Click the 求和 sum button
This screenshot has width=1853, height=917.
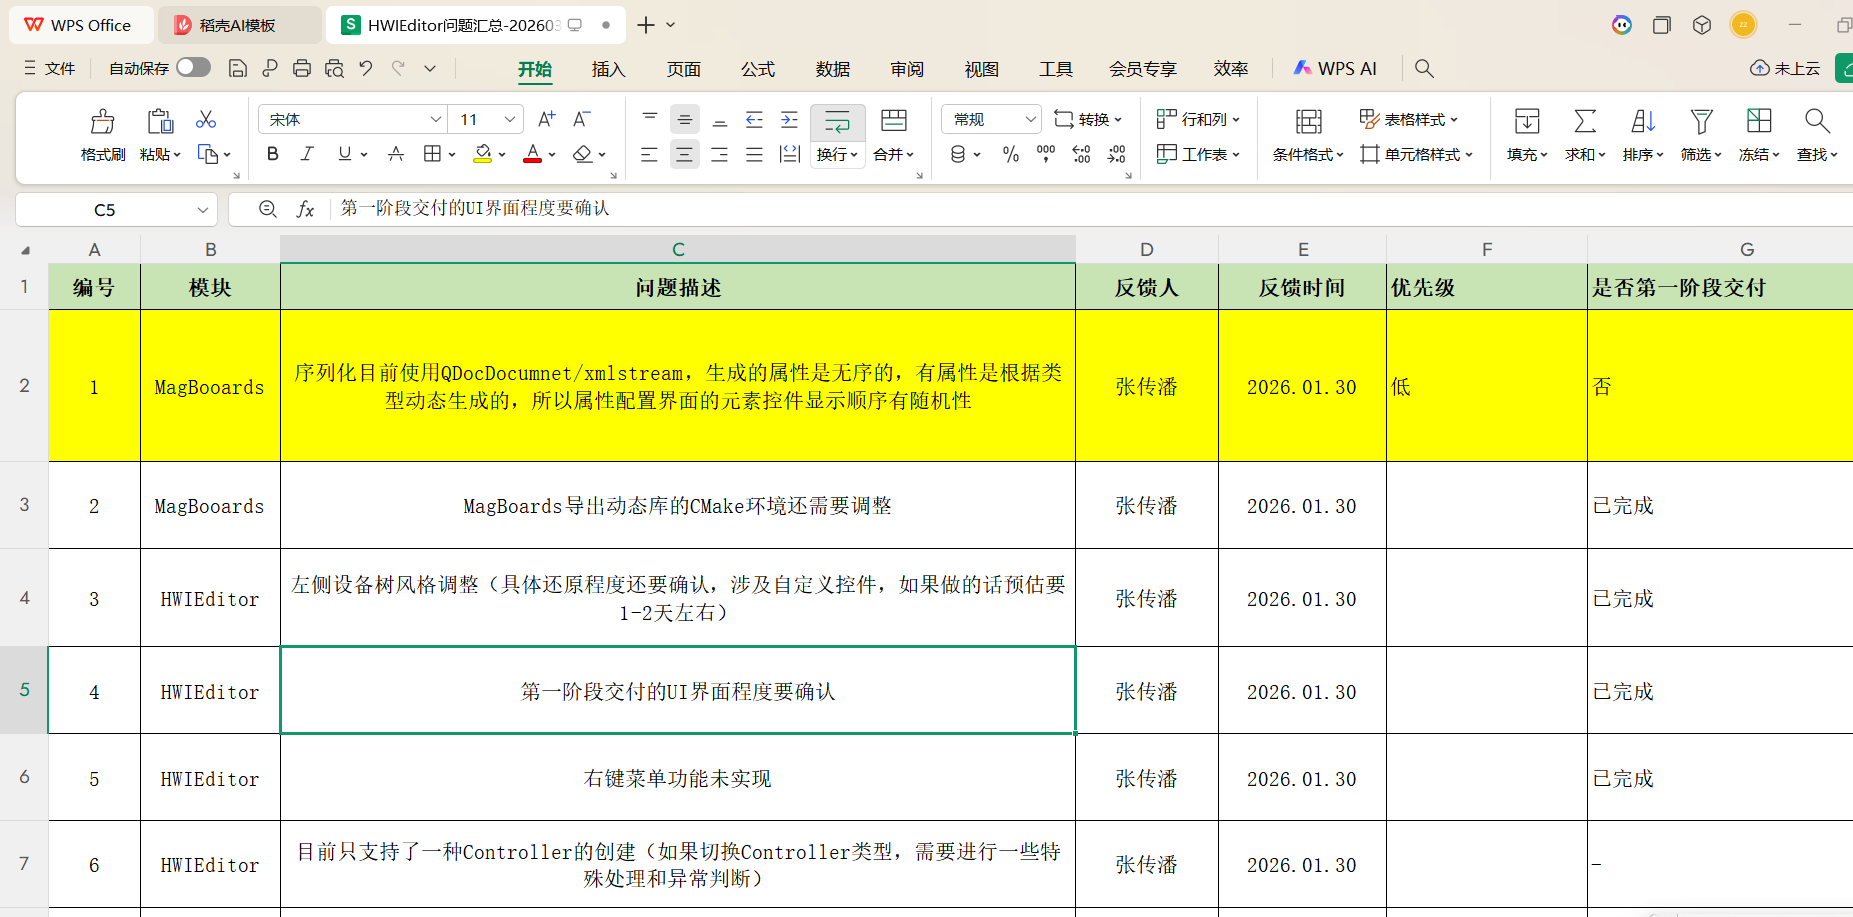[1585, 136]
